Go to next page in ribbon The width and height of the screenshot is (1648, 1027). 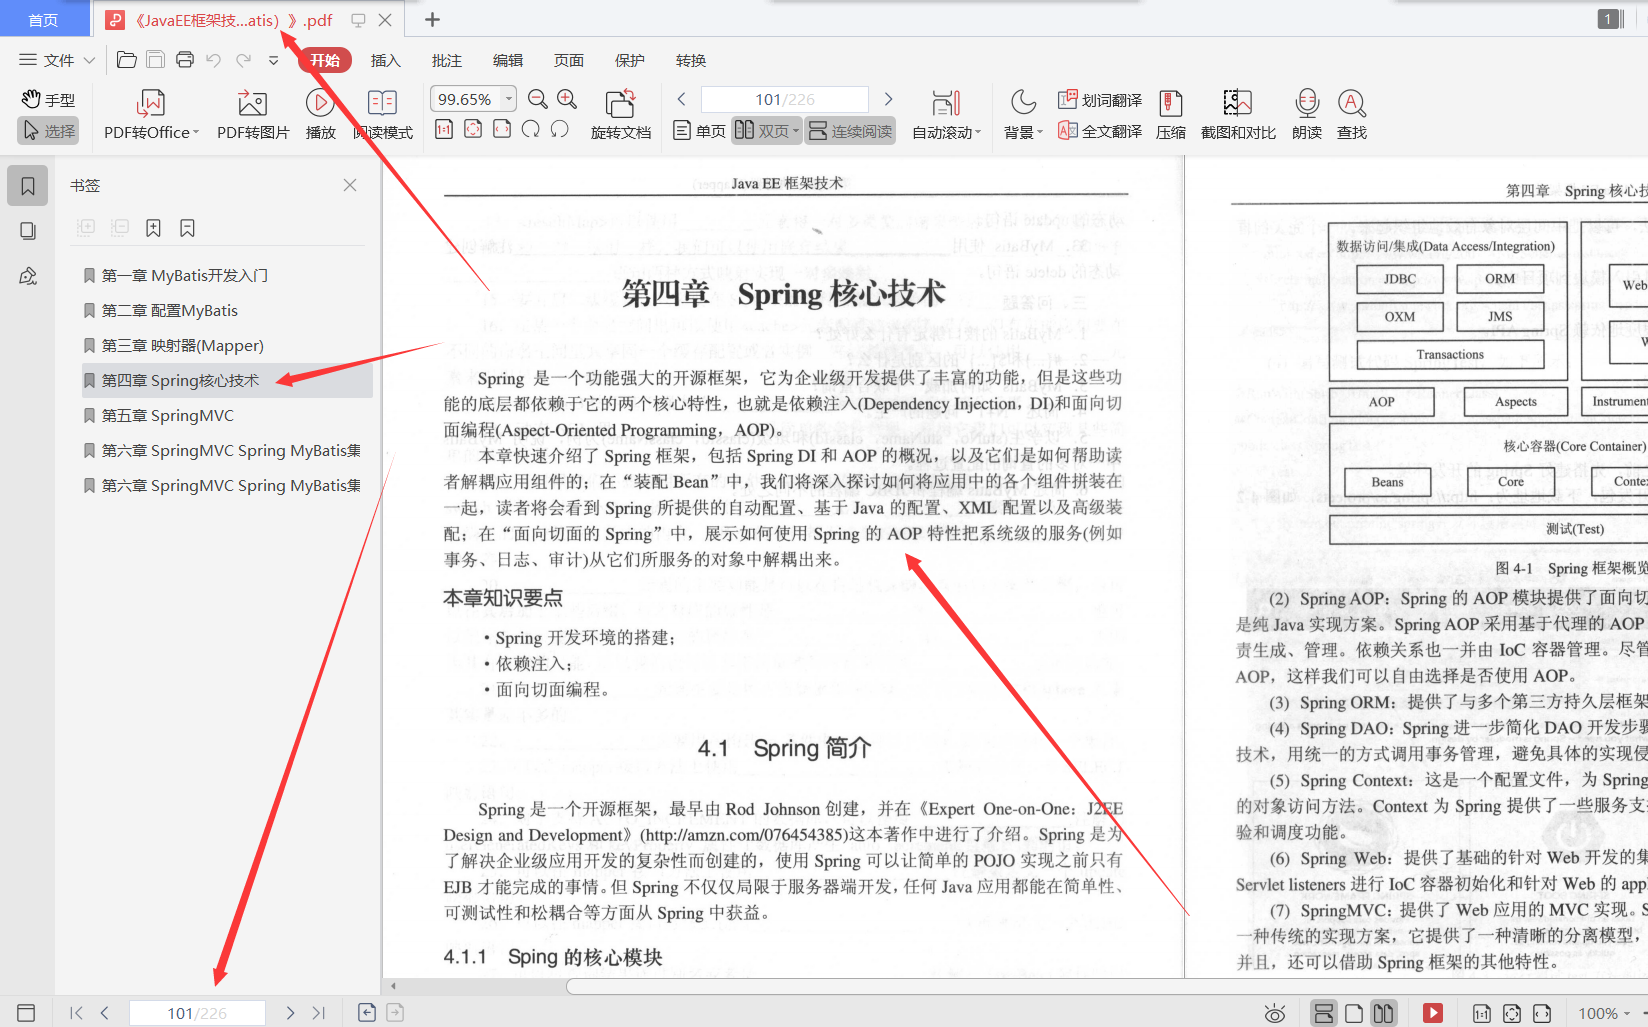pos(888,99)
